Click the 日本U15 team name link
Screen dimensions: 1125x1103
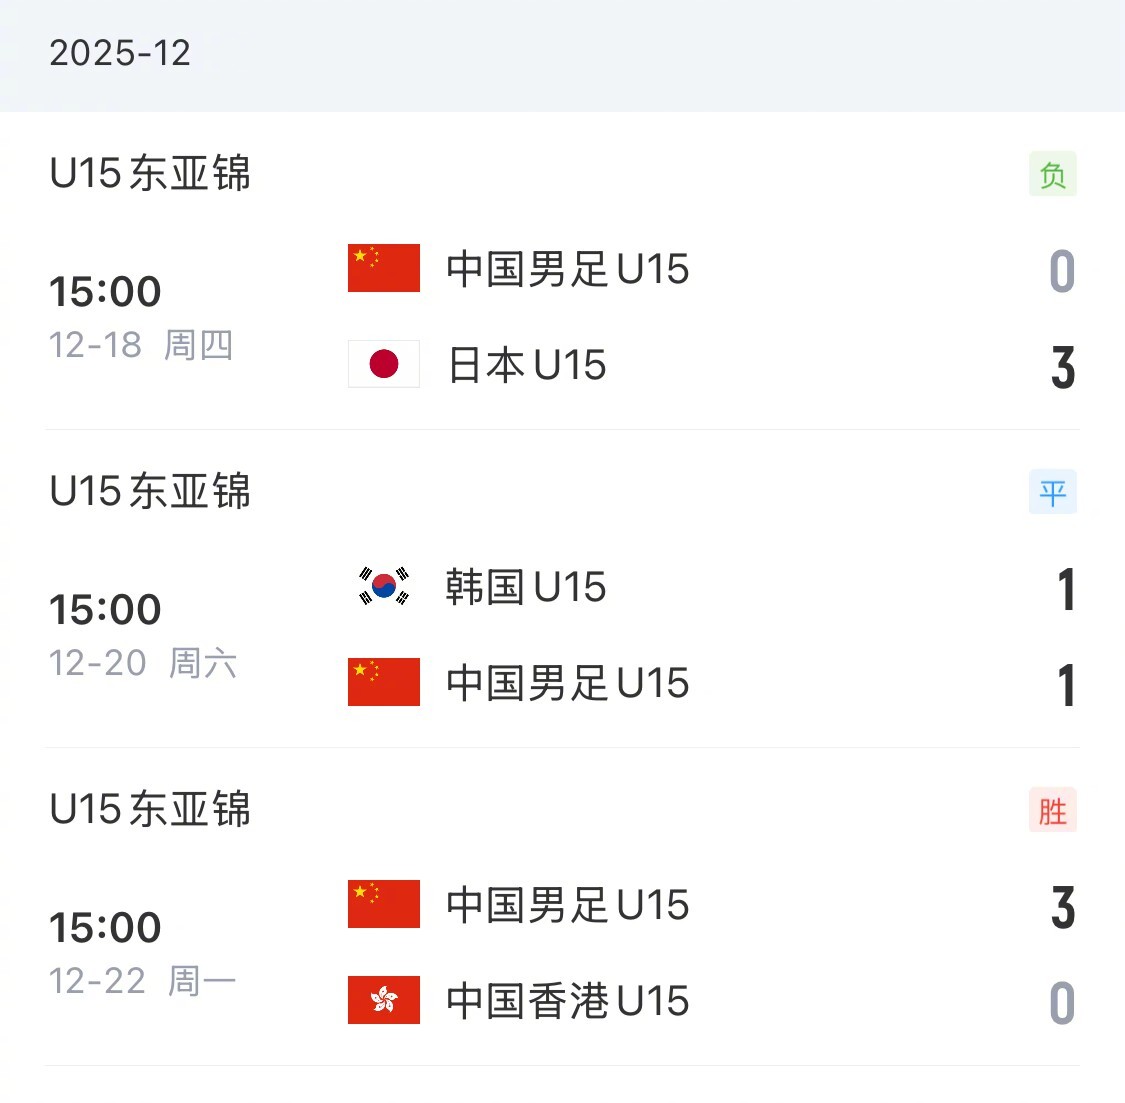coord(527,364)
